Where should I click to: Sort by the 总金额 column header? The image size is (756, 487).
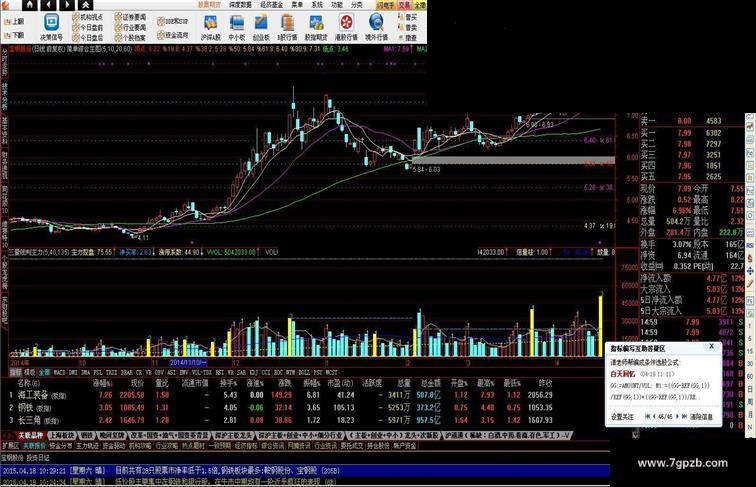coord(431,383)
